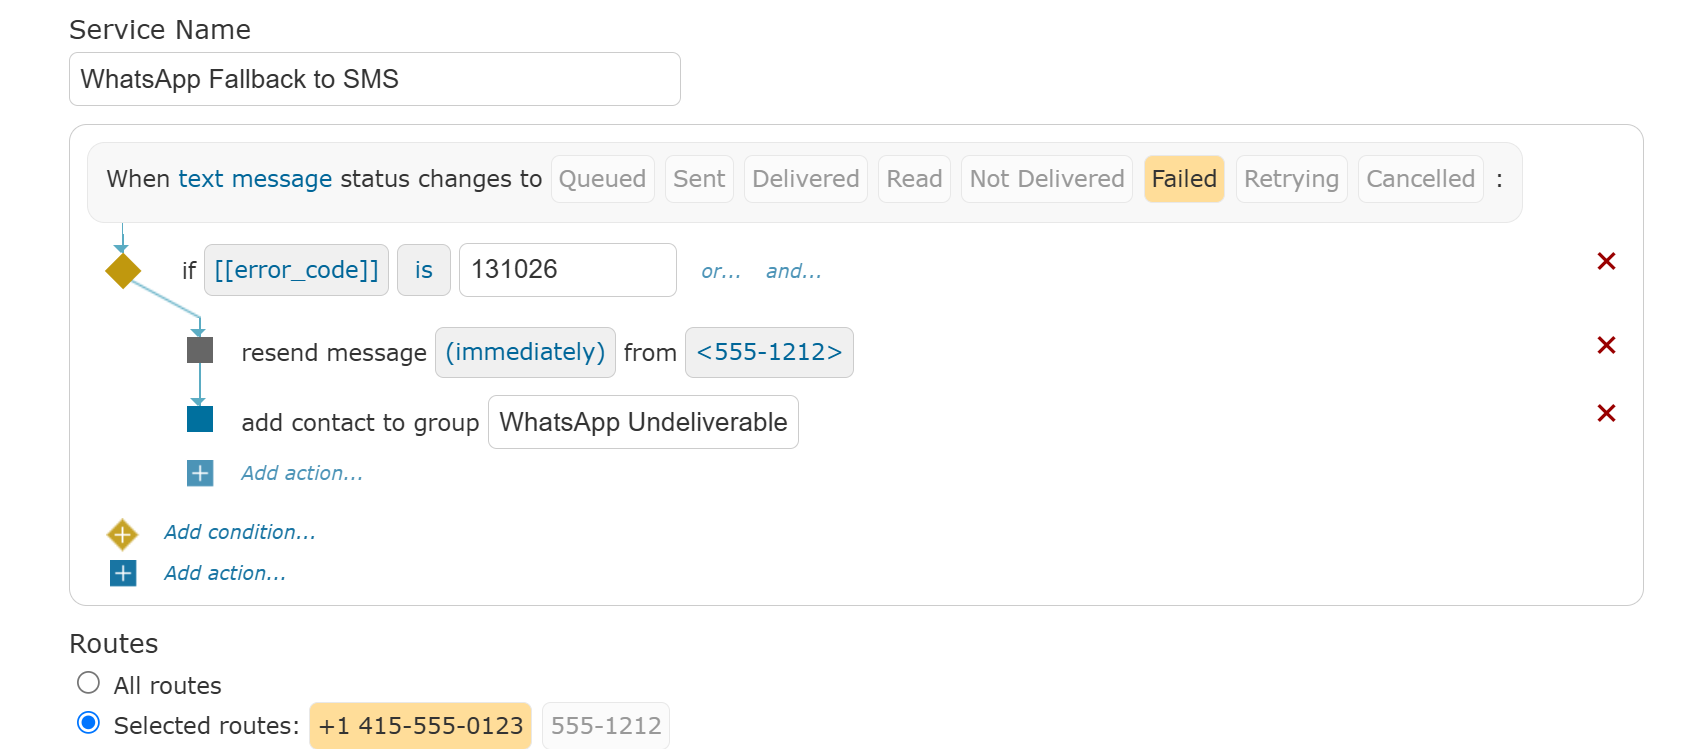Choose the Selected routes radio option
1693x749 pixels.
89,723
